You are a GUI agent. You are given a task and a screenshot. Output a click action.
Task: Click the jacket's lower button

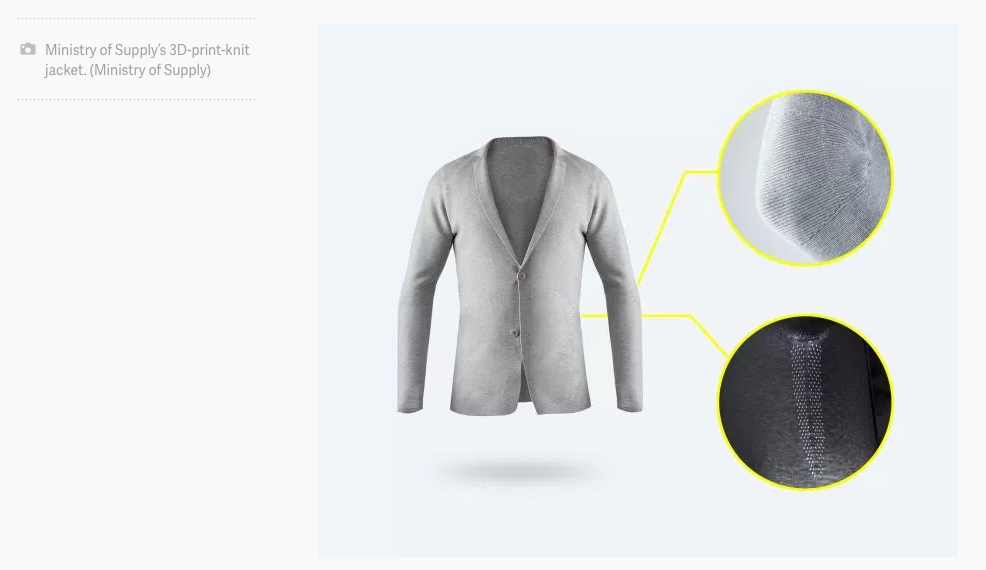pos(514,333)
